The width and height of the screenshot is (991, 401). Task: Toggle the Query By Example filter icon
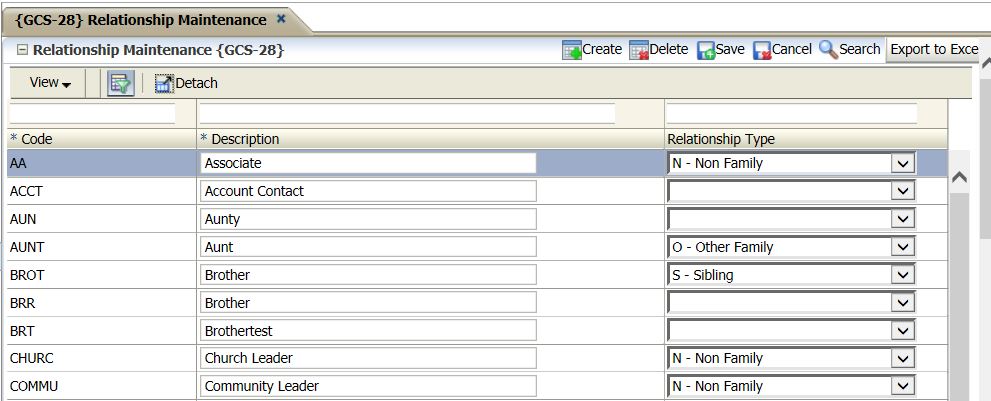(121, 84)
